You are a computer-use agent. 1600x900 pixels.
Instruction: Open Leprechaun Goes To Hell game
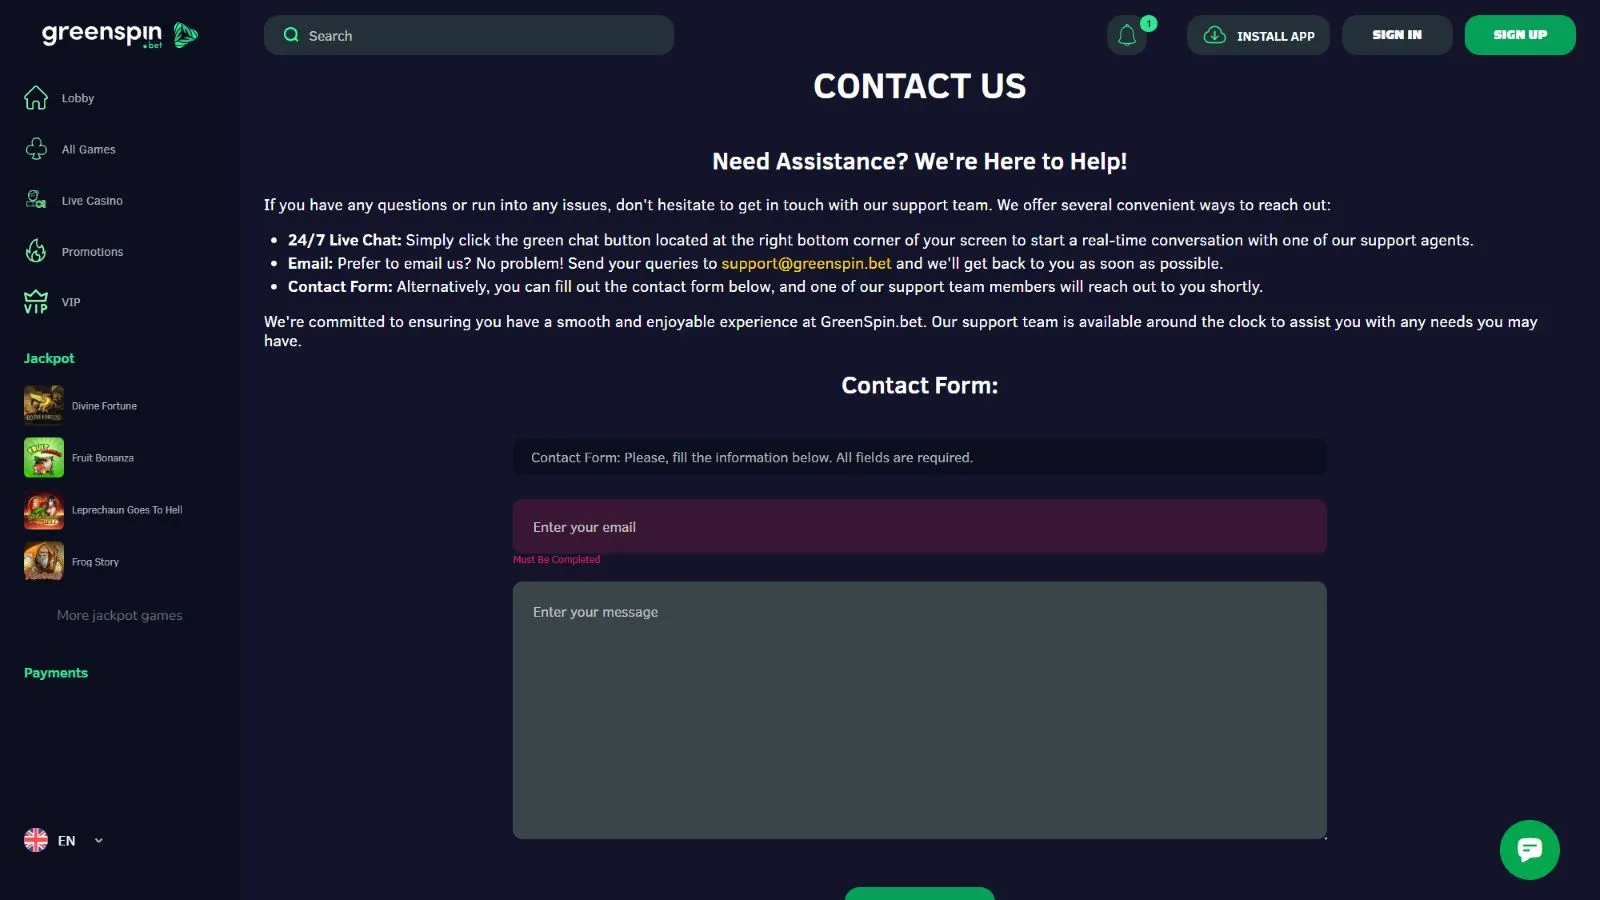coord(44,510)
